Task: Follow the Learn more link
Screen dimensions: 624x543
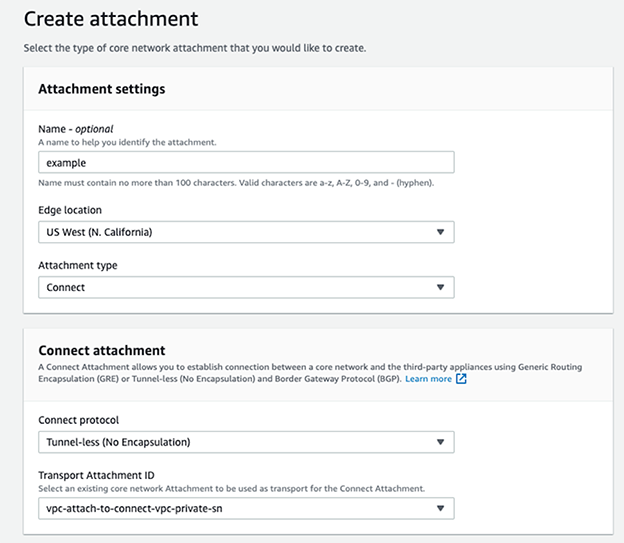Action: click(x=428, y=380)
